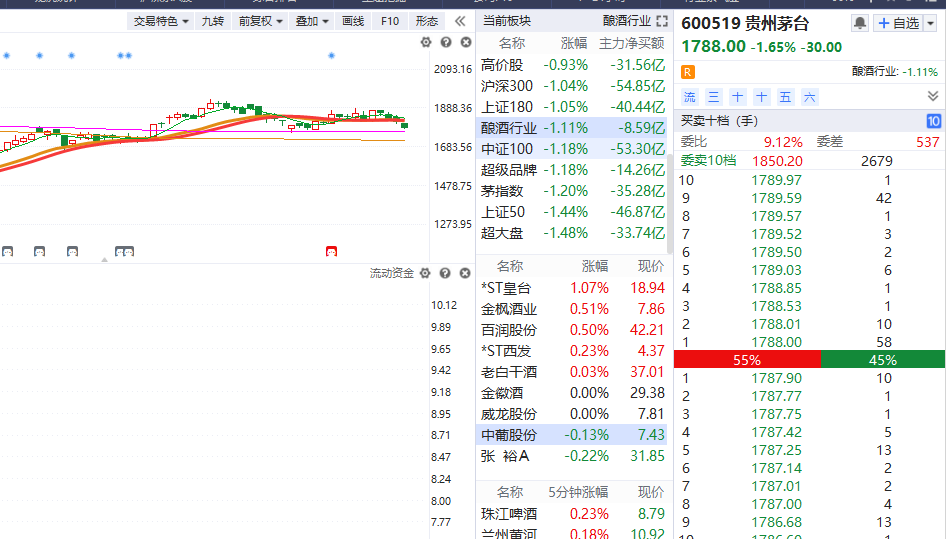The height and width of the screenshot is (539, 946).
Task: Open the *ST皇台 stock row
Action: point(572,288)
